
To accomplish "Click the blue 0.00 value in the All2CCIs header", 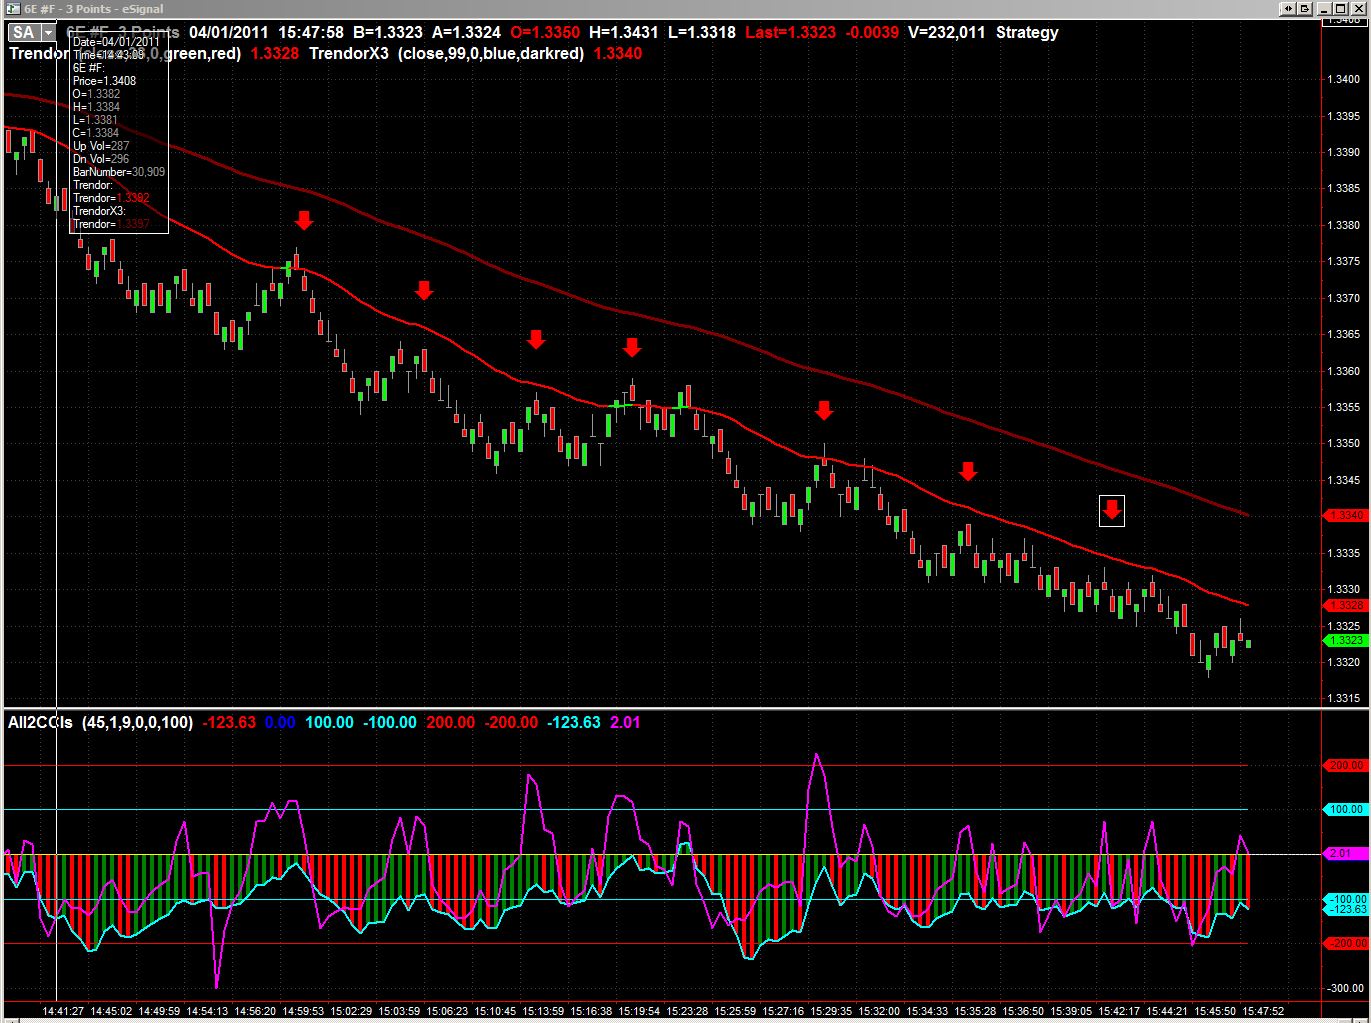I will 278,722.
